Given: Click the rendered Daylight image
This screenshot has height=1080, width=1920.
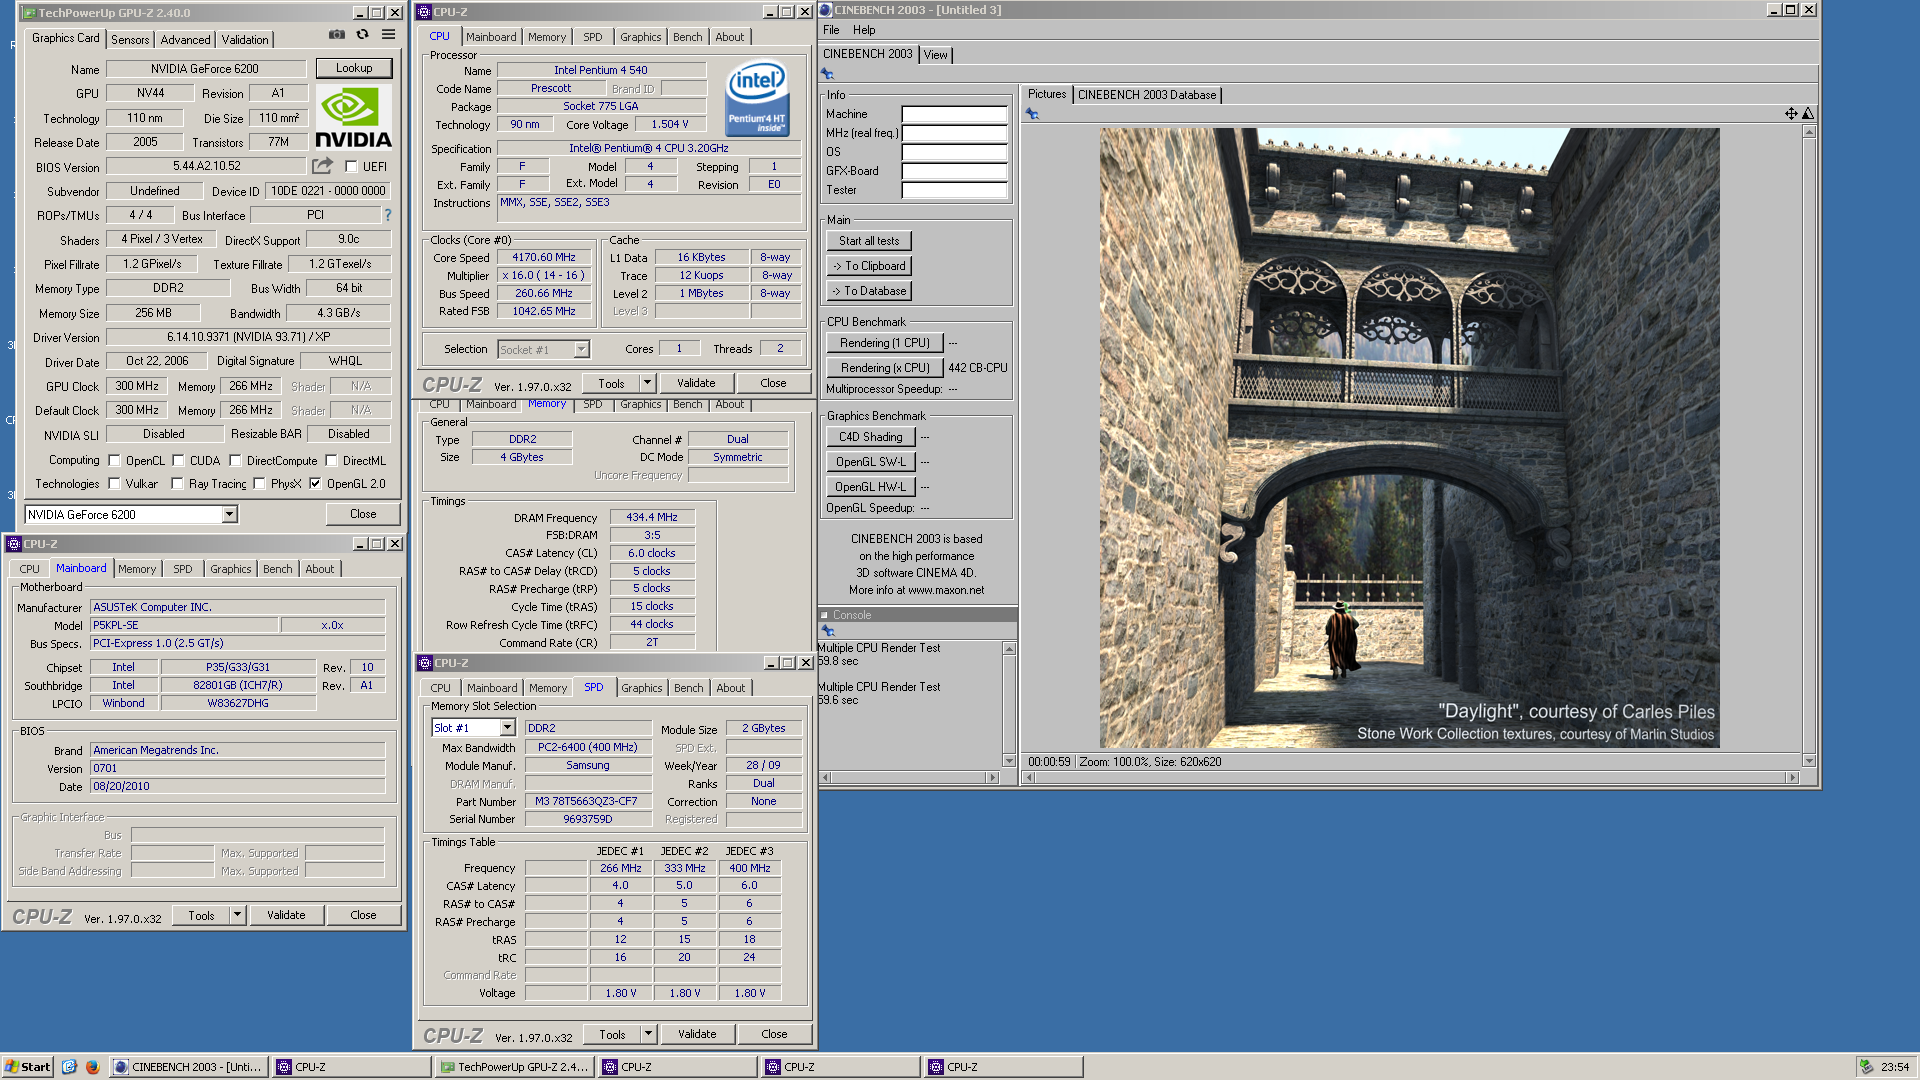Looking at the screenshot, I should (x=1409, y=437).
